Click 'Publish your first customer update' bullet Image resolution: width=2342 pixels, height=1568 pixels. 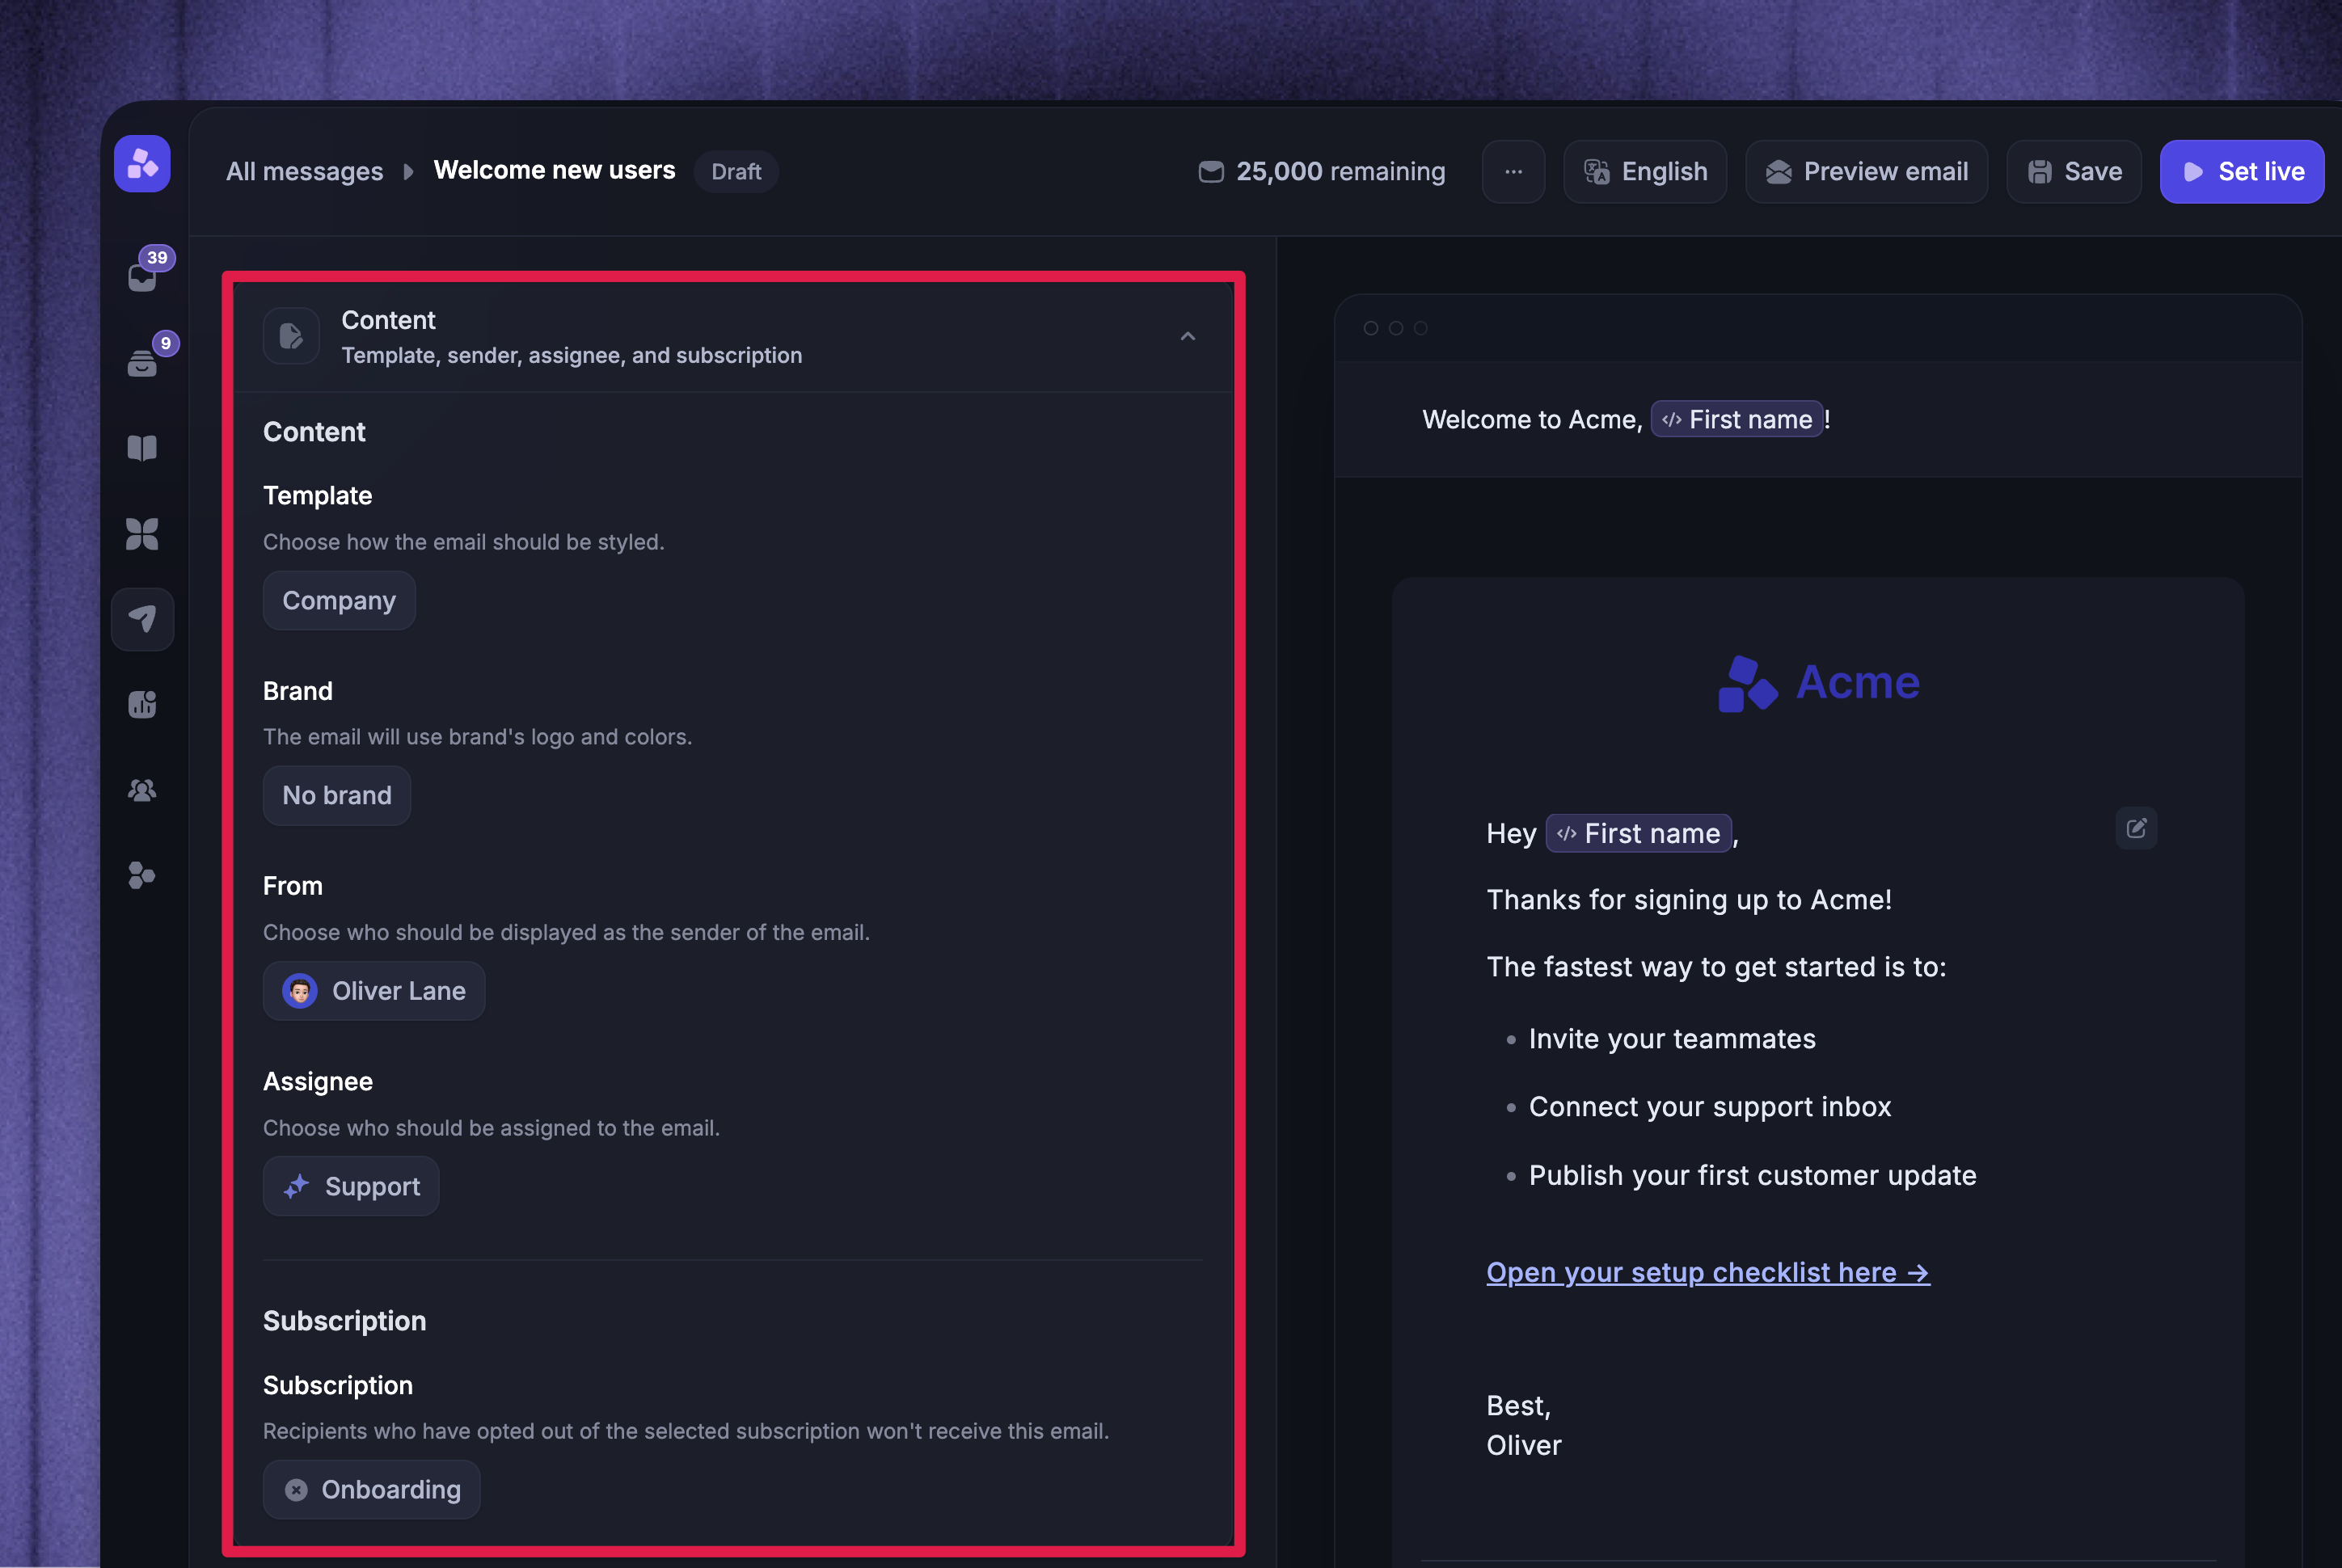(x=1753, y=1175)
